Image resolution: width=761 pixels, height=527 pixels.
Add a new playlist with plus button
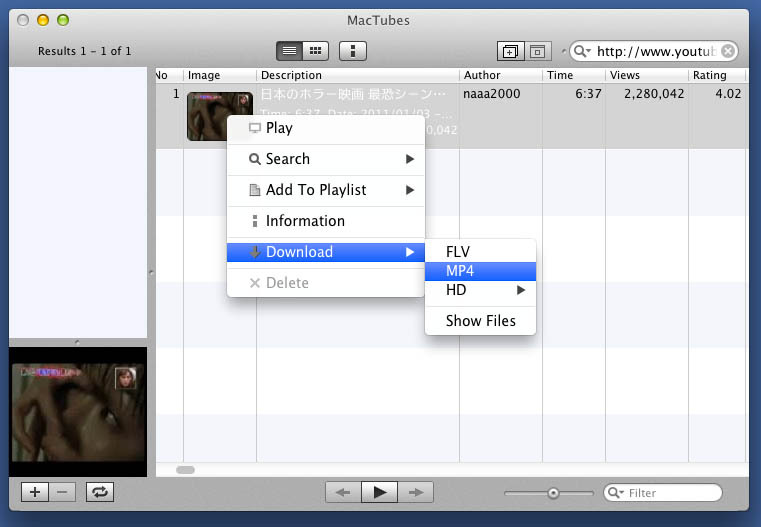[35, 492]
